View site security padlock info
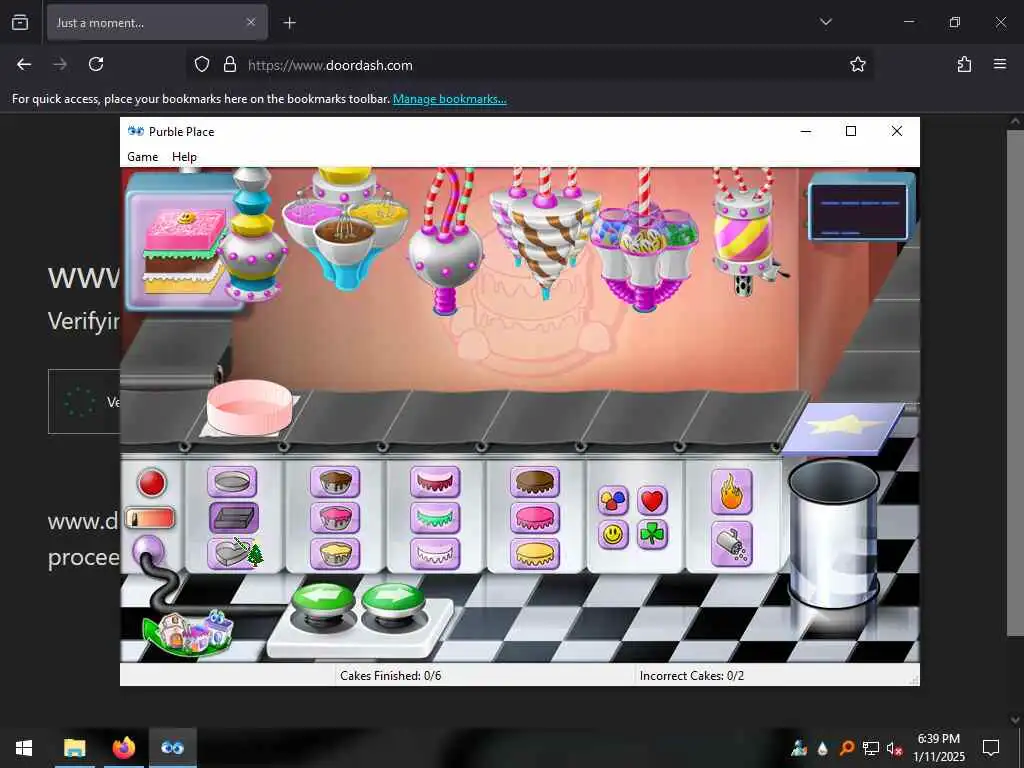This screenshot has height=768, width=1024. pos(230,64)
